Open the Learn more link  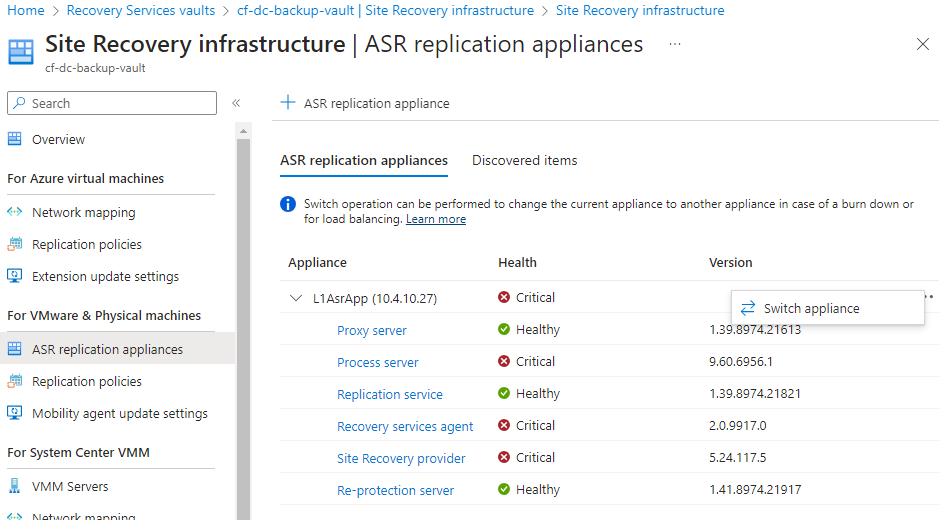tap(436, 219)
